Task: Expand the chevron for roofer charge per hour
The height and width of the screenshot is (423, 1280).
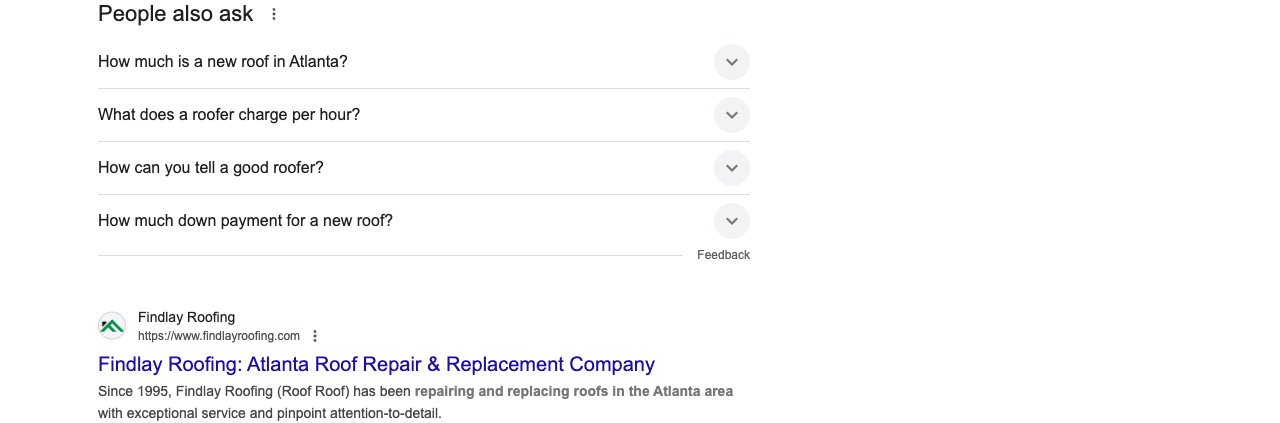Action: coord(732,115)
